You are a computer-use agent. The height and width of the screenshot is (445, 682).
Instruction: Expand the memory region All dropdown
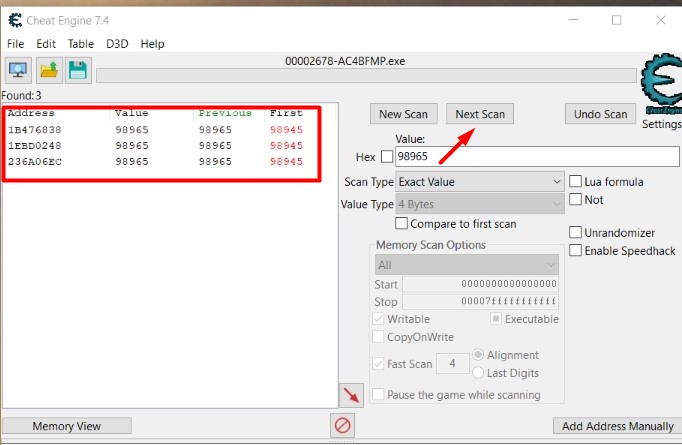tap(467, 265)
